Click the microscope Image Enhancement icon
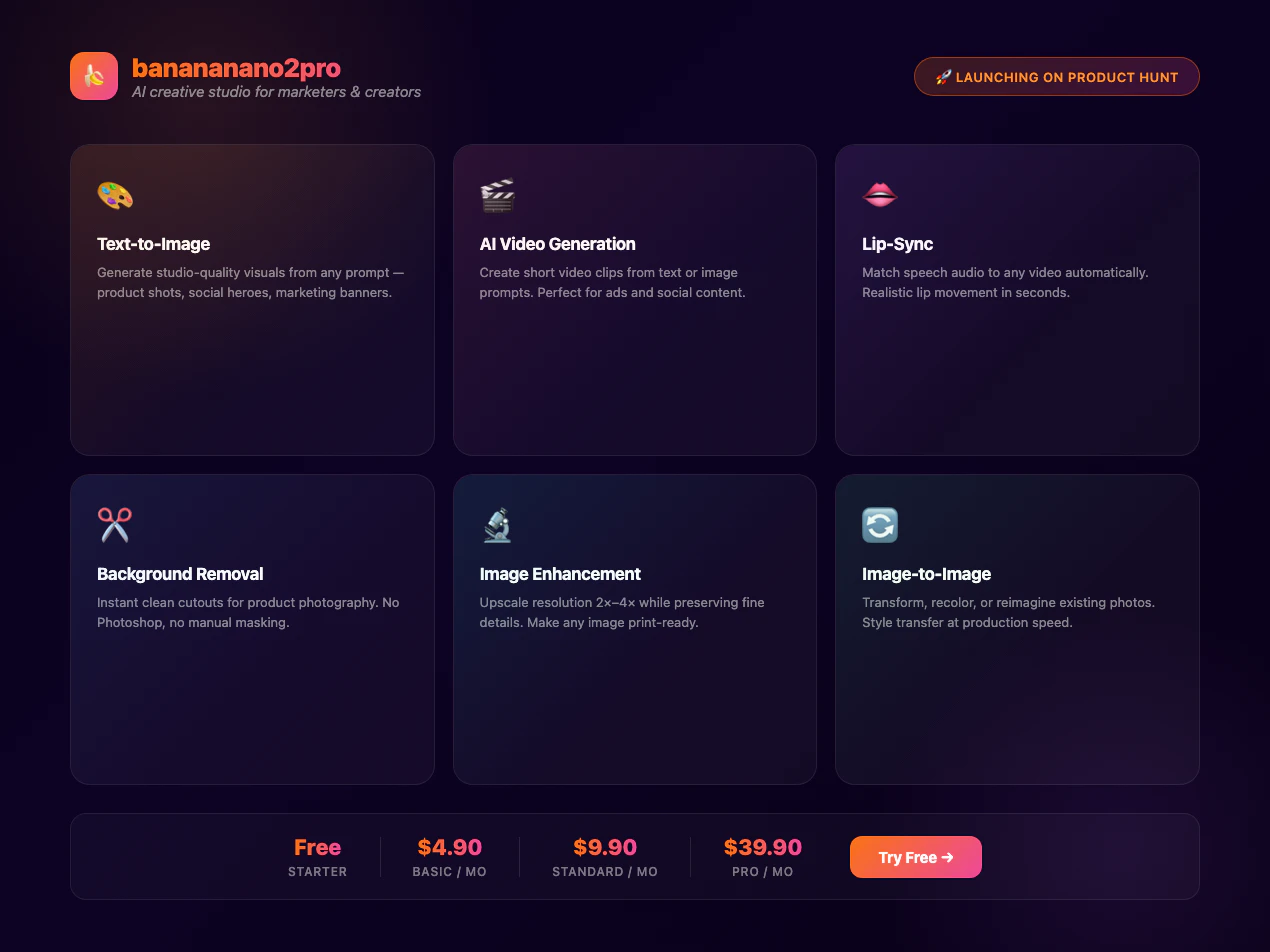The image size is (1270, 952). tap(497, 525)
